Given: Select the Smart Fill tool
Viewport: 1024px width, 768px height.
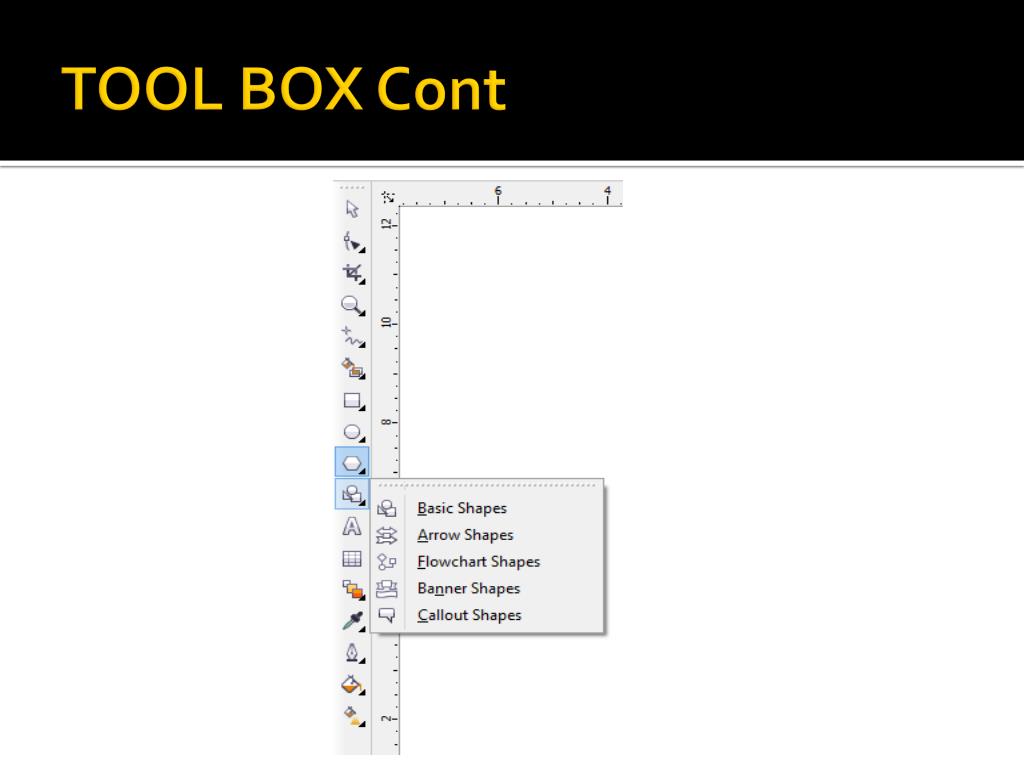Looking at the screenshot, I should 353,368.
